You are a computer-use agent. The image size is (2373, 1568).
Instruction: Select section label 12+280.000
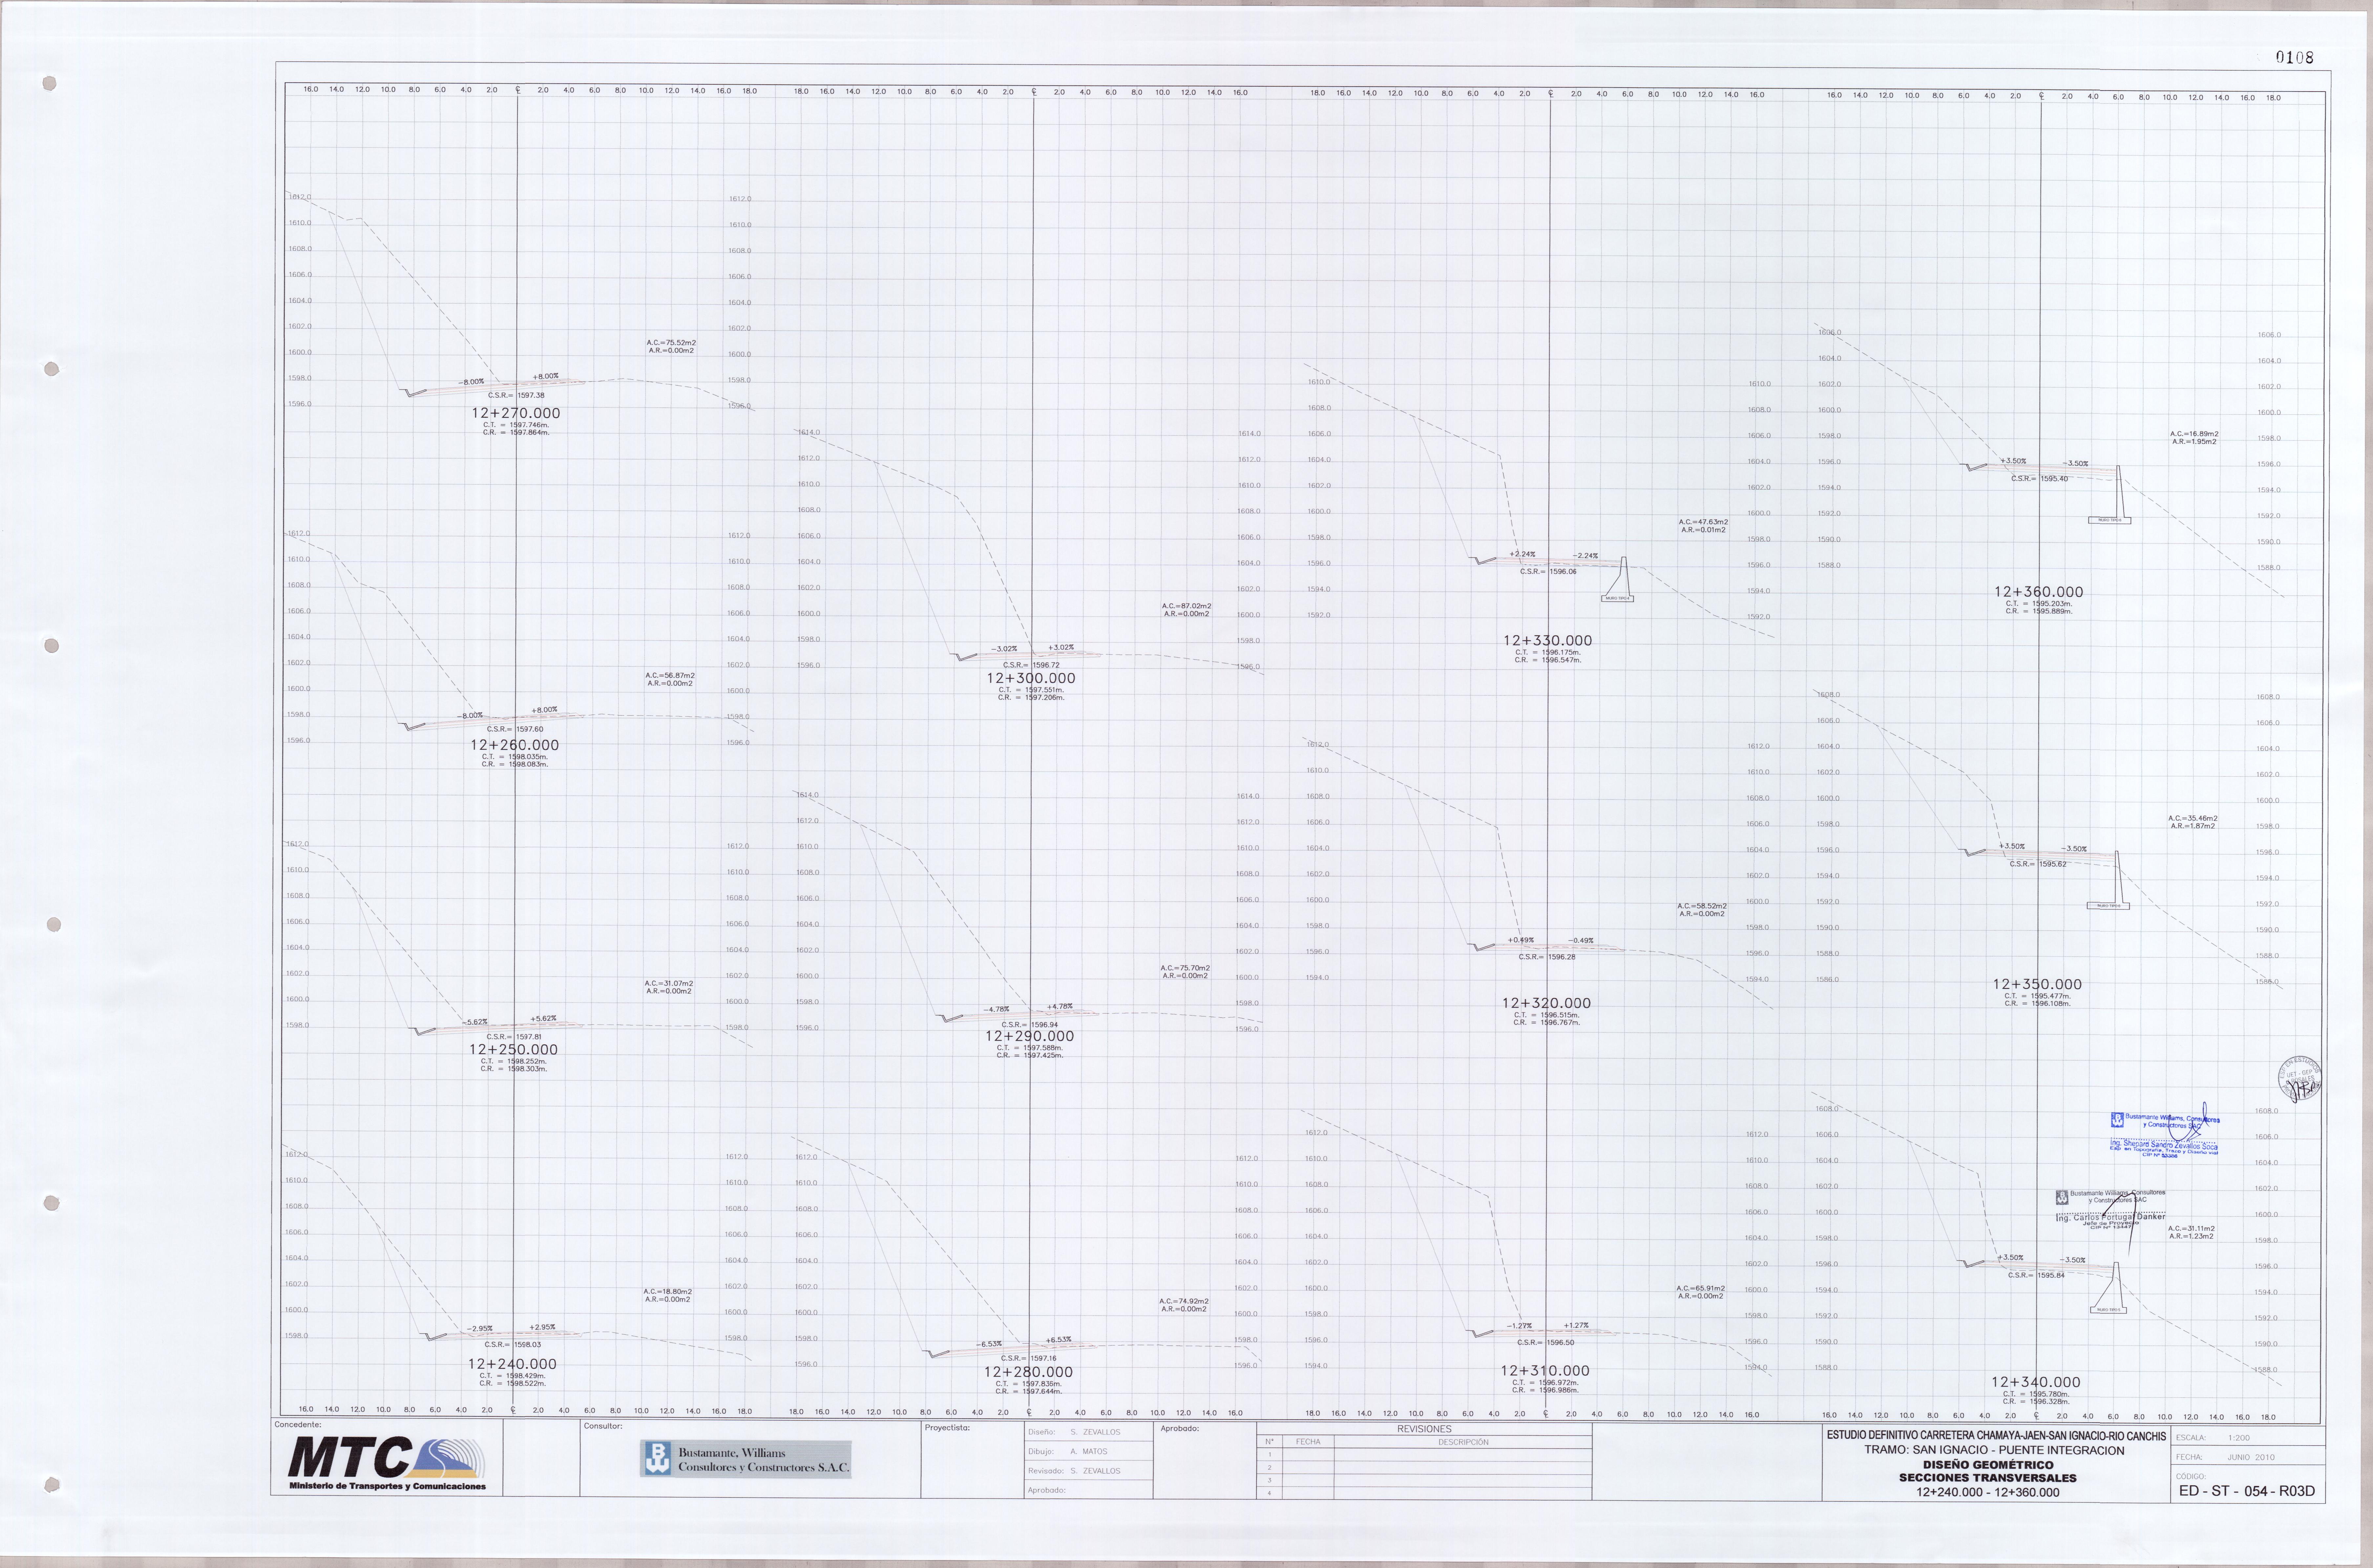1029,1373
